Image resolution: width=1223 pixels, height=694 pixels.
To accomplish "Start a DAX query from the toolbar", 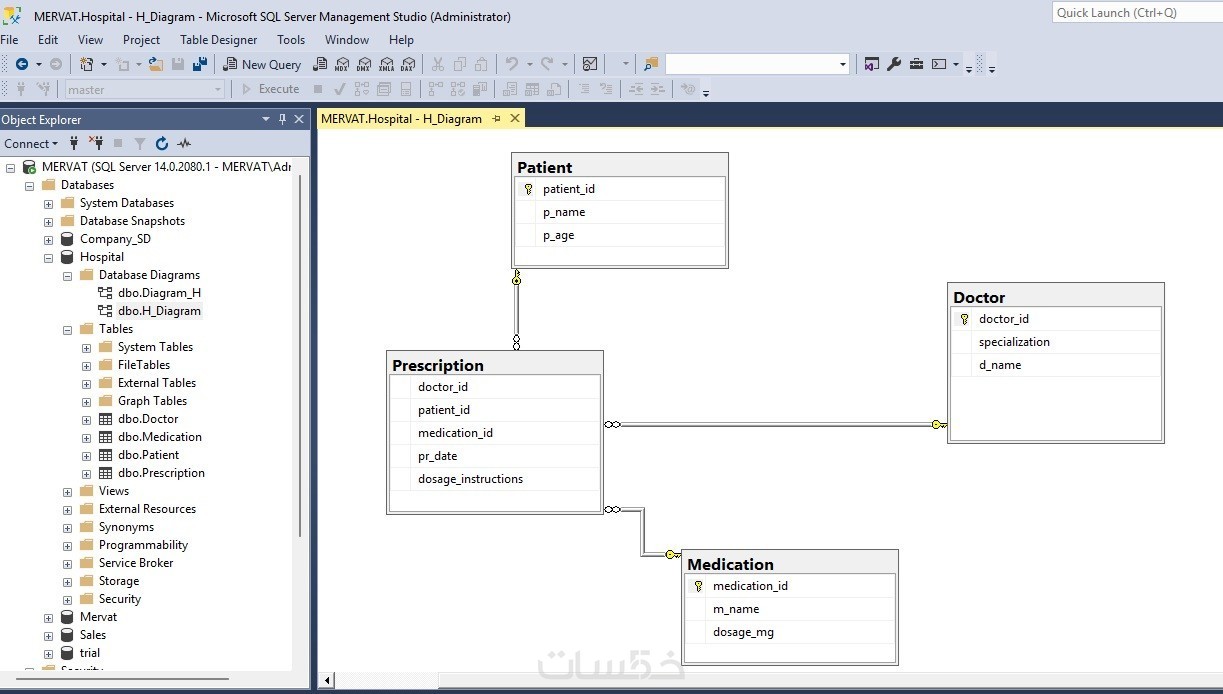I will pyautogui.click(x=408, y=64).
